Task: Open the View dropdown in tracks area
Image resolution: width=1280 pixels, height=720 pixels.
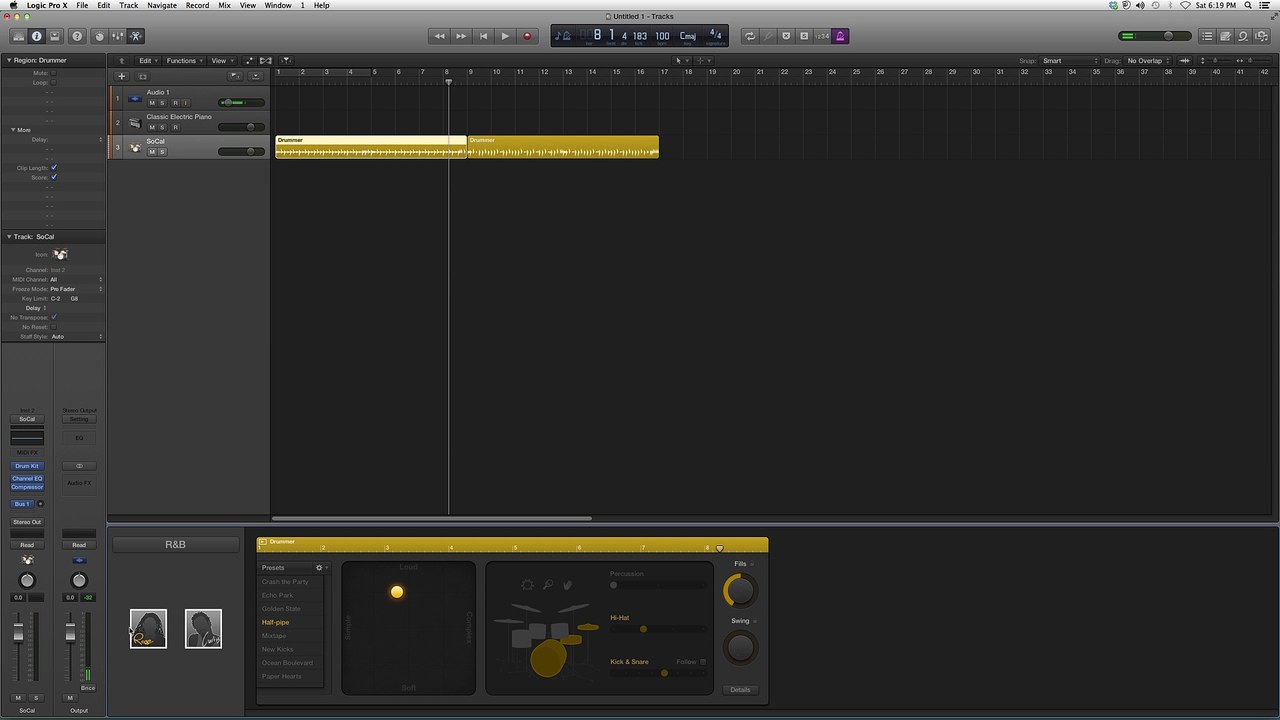Action: (220, 61)
